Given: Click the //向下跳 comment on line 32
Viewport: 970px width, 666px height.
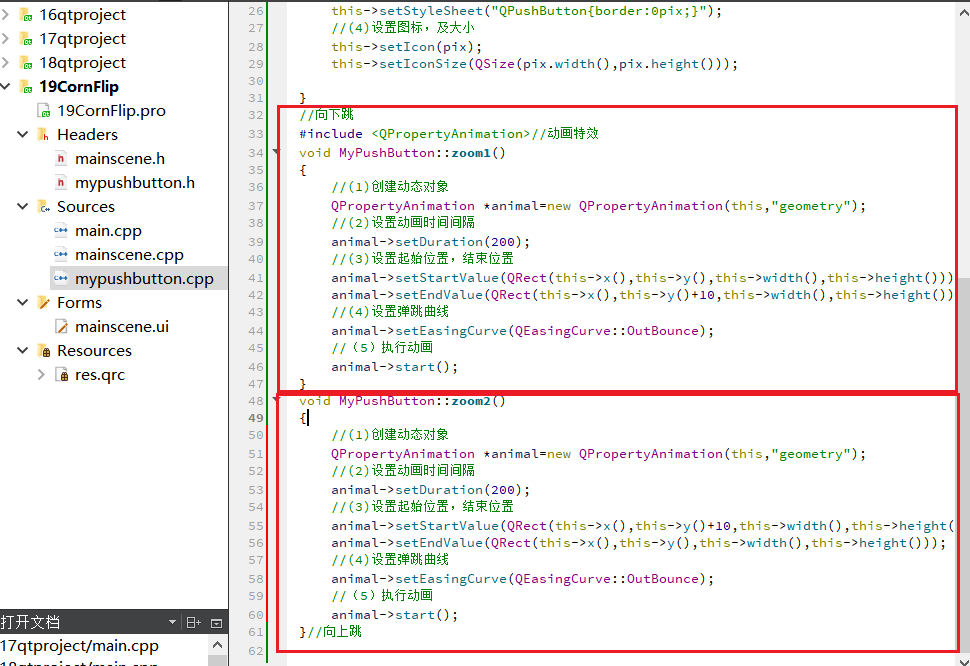Looking at the screenshot, I should click(x=326, y=114).
